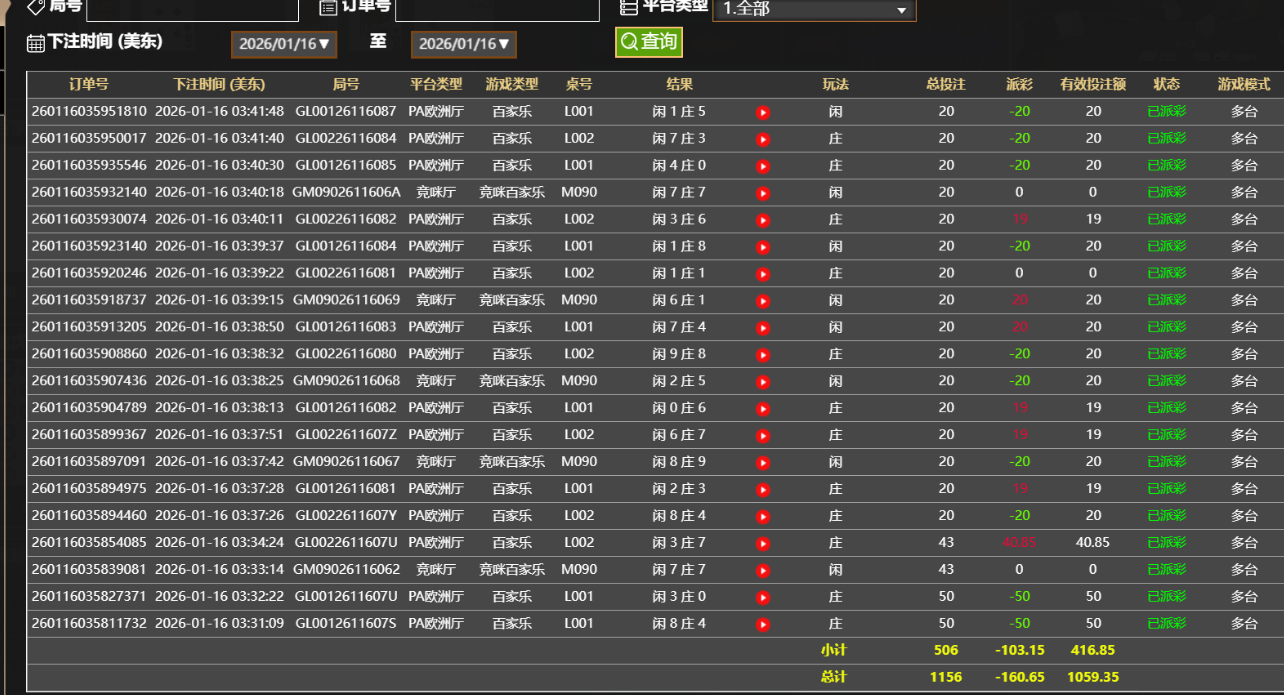
Task: Expand the 平台类型 dropdown showing 1.全部
Action: point(813,9)
